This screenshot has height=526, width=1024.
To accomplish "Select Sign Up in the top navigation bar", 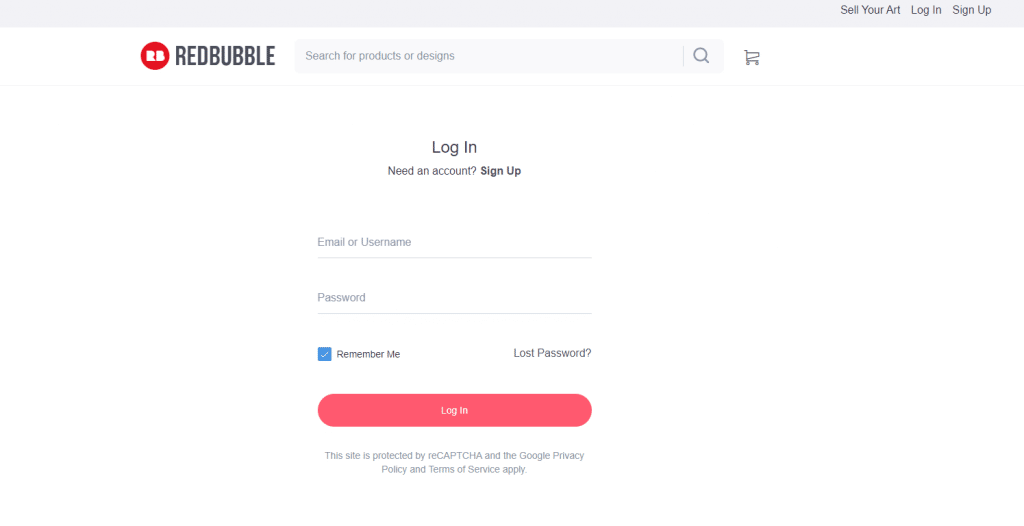I will [x=971, y=10].
